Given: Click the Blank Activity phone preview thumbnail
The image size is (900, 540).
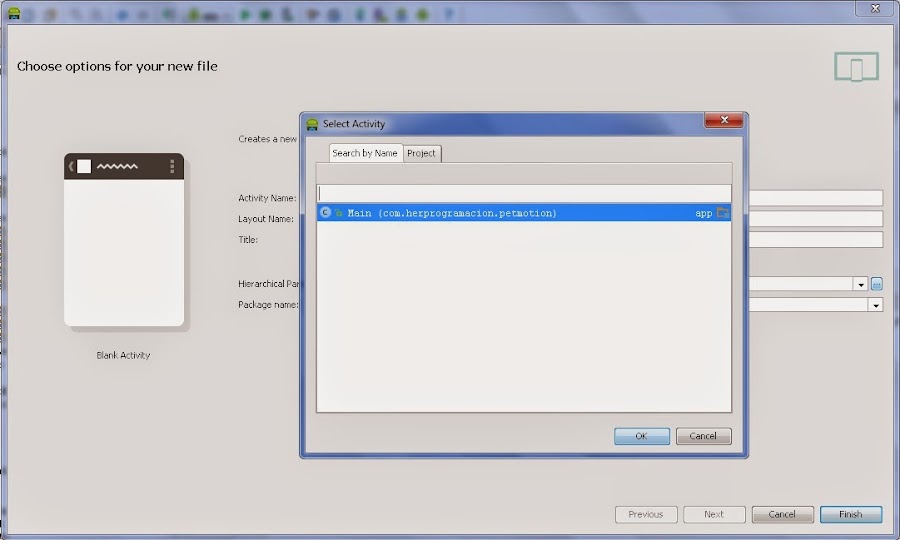Looking at the screenshot, I should click(124, 240).
